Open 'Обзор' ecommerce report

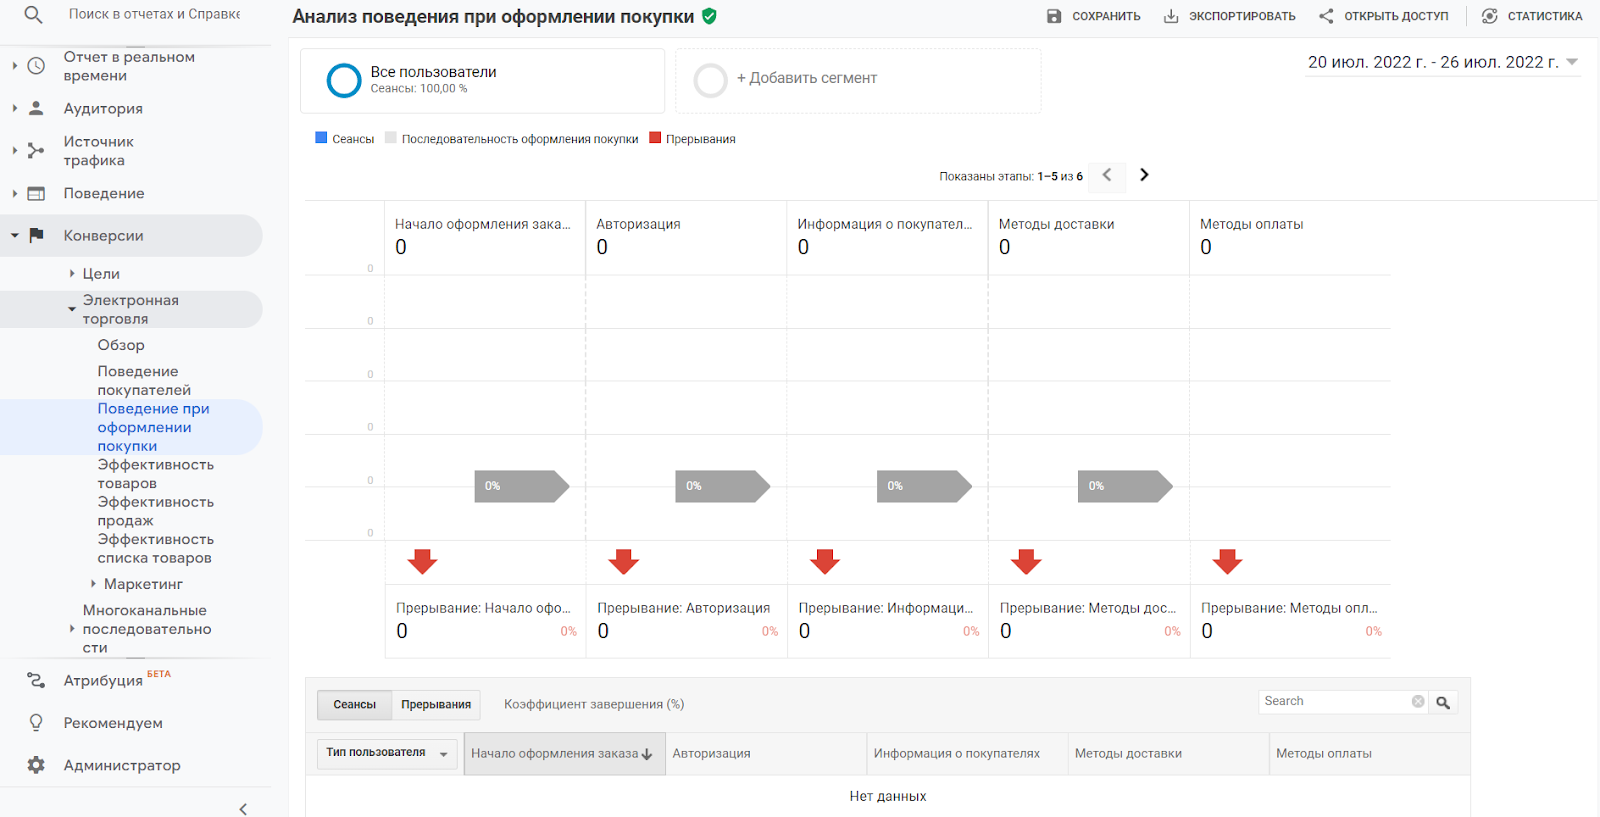pyautogui.click(x=121, y=345)
